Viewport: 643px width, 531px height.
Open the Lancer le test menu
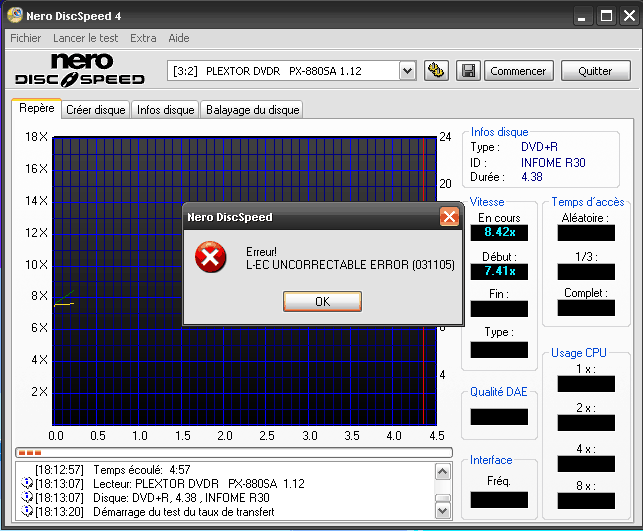[x=85, y=38]
